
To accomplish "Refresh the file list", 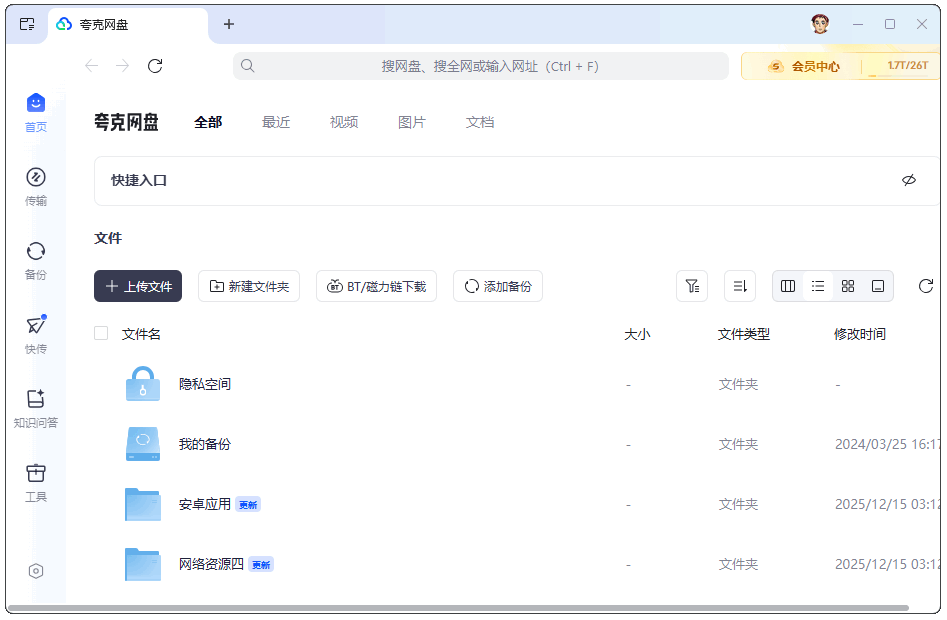I will pyautogui.click(x=926, y=286).
